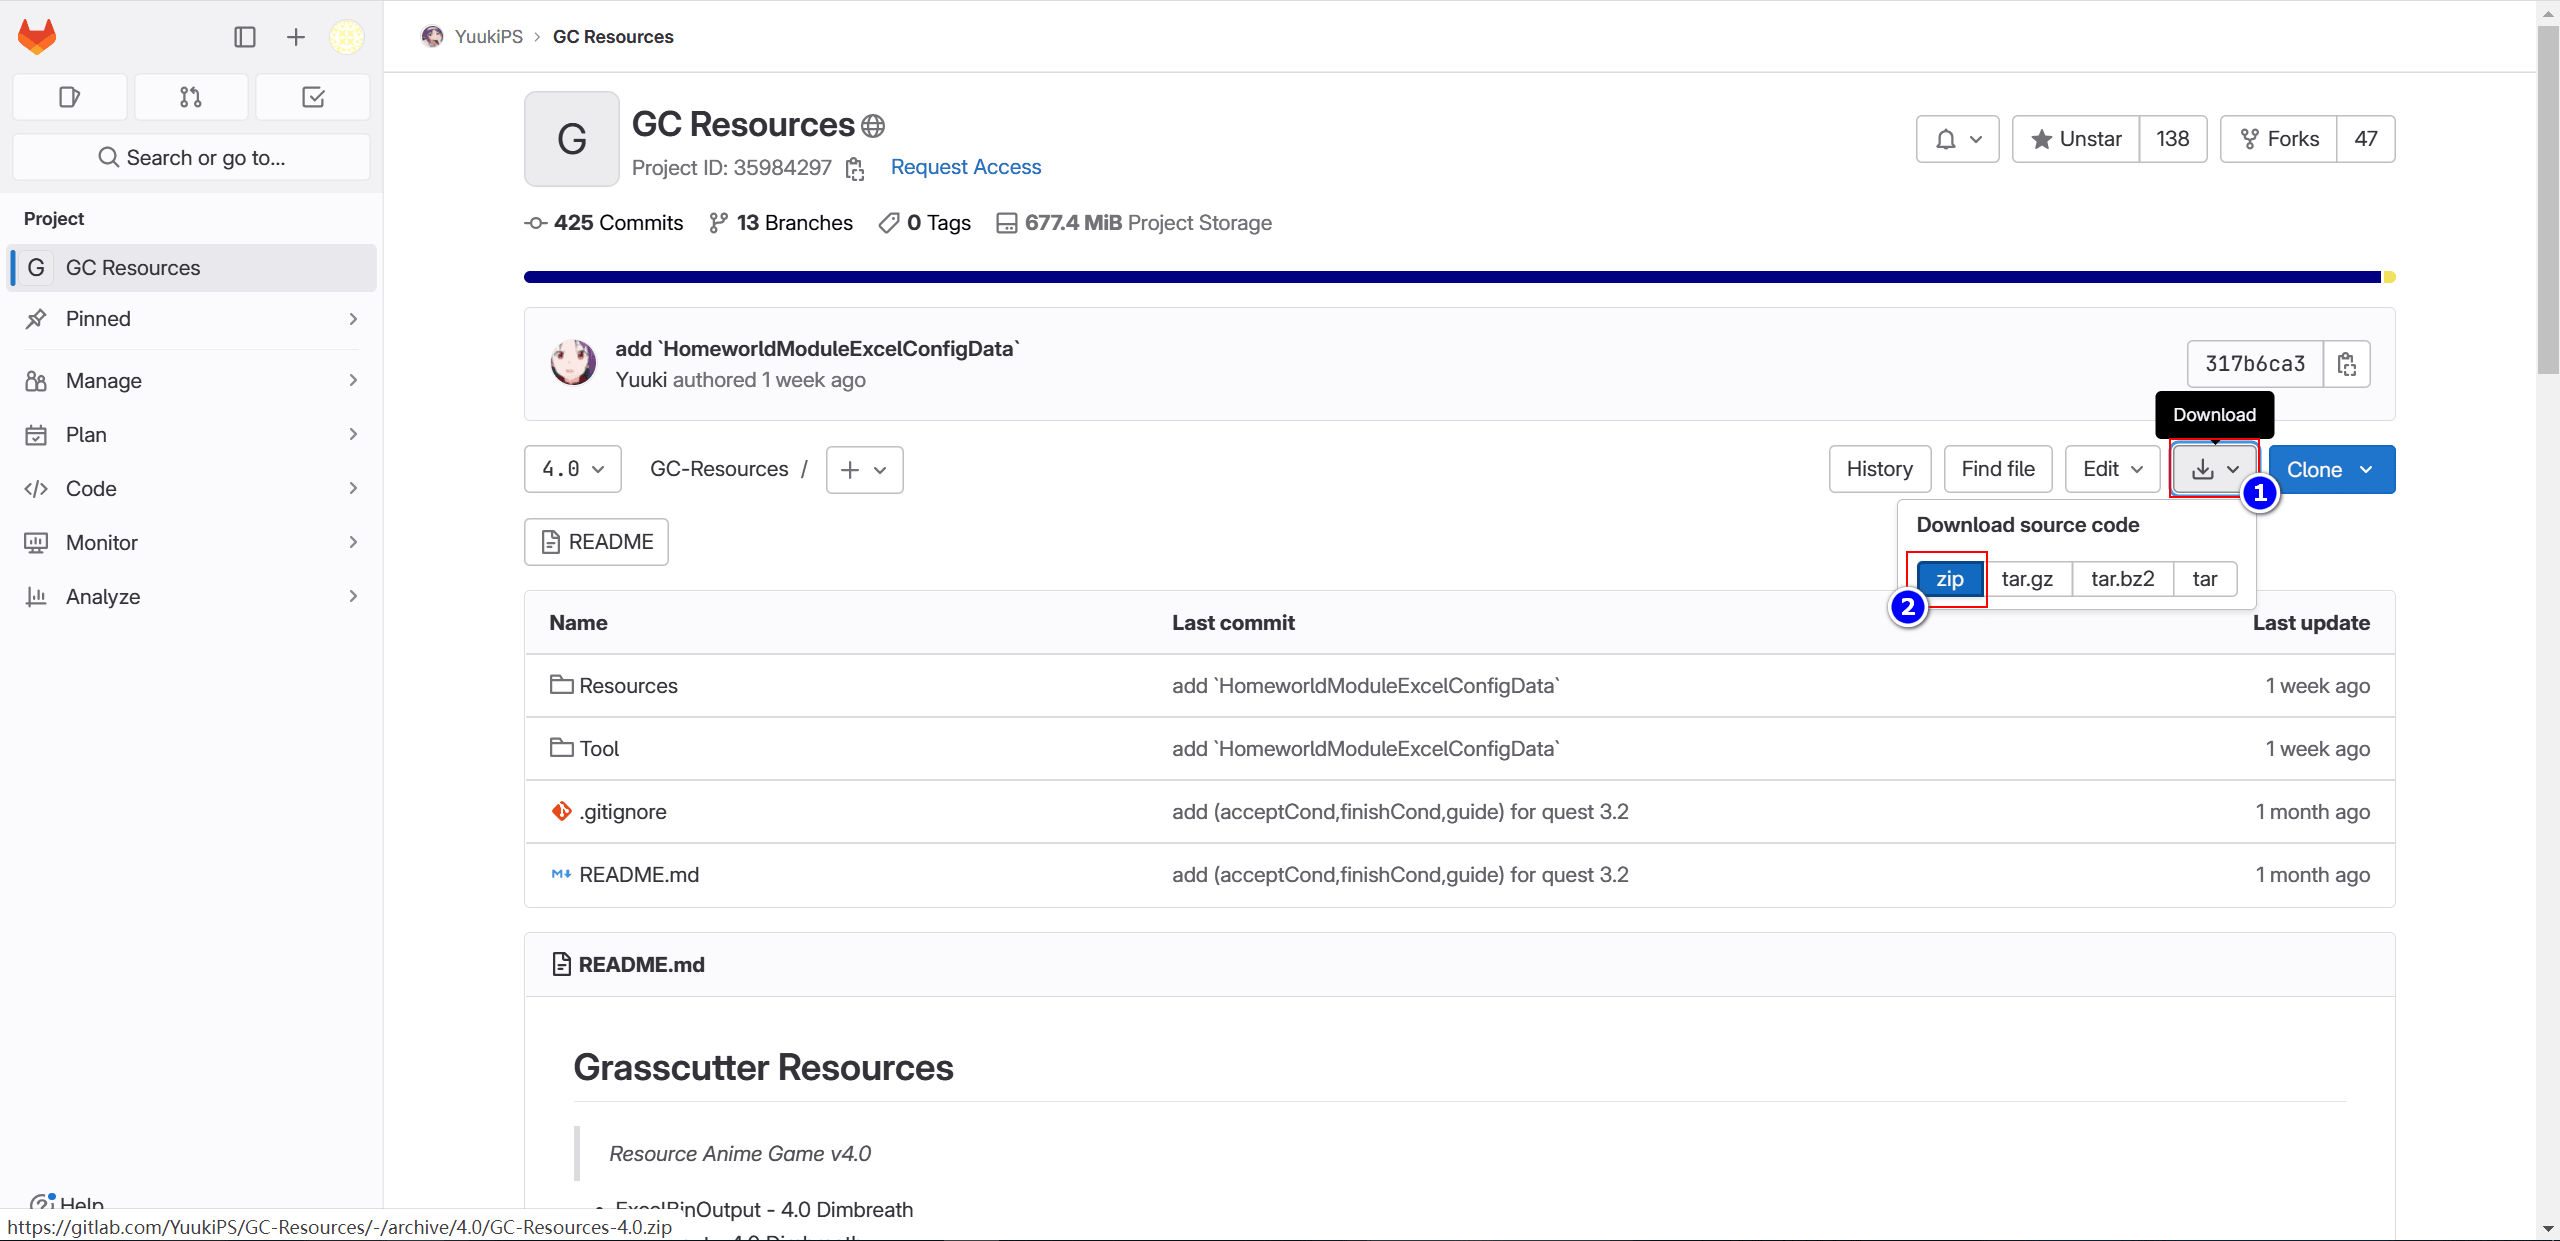Click the GitLab fox logo
The width and height of the screenshot is (2560, 1241).
(37, 37)
